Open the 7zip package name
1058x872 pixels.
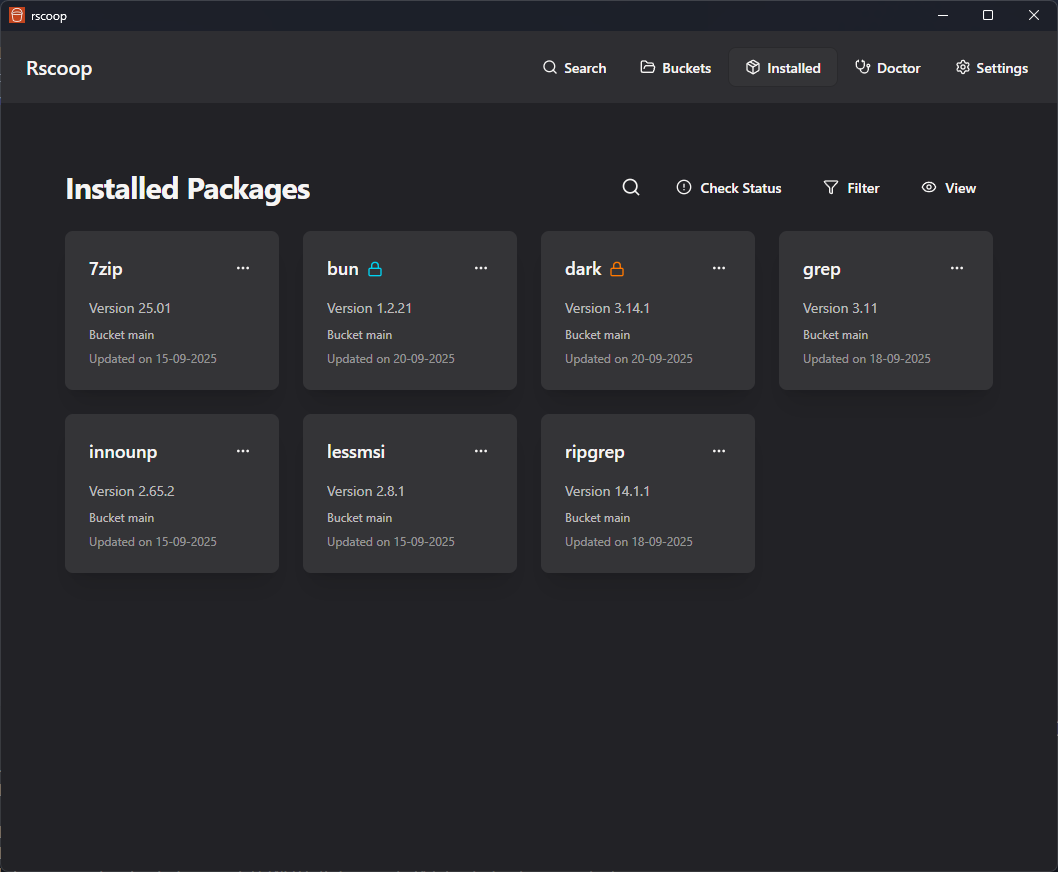(x=106, y=269)
